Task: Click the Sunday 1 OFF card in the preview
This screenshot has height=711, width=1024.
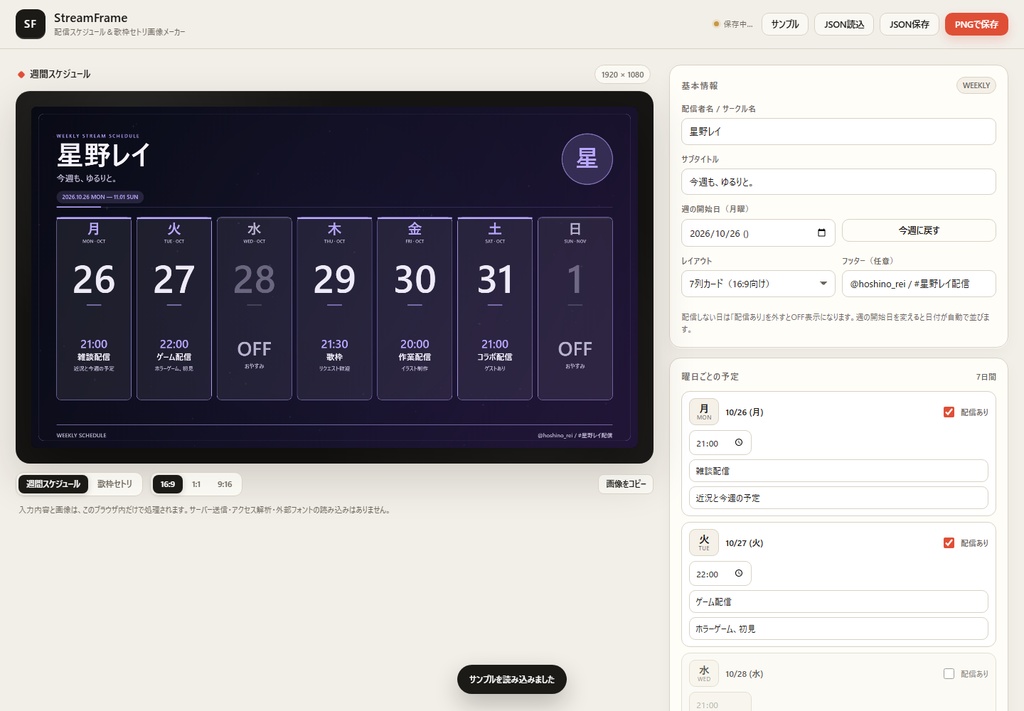Action: click(575, 308)
